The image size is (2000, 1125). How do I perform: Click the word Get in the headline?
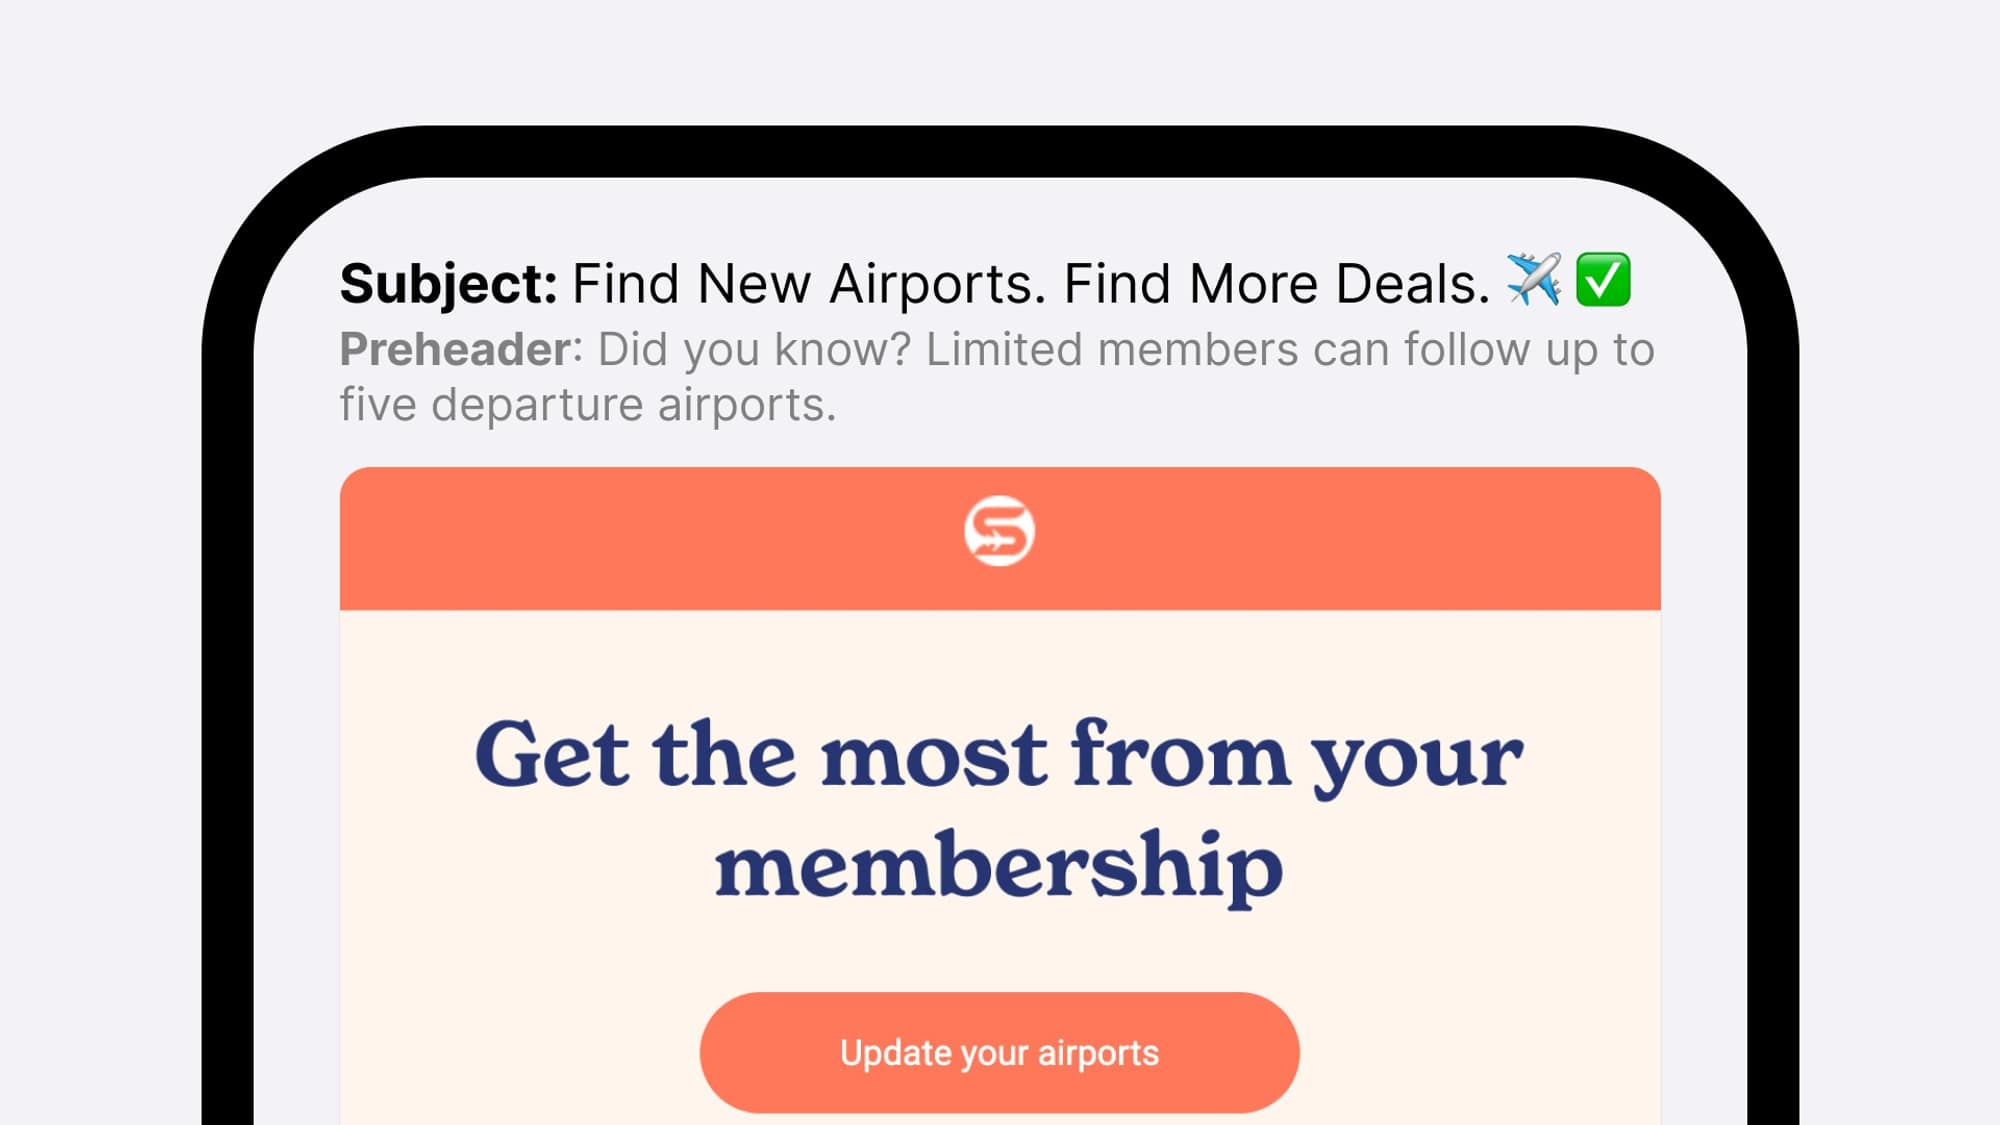553,755
